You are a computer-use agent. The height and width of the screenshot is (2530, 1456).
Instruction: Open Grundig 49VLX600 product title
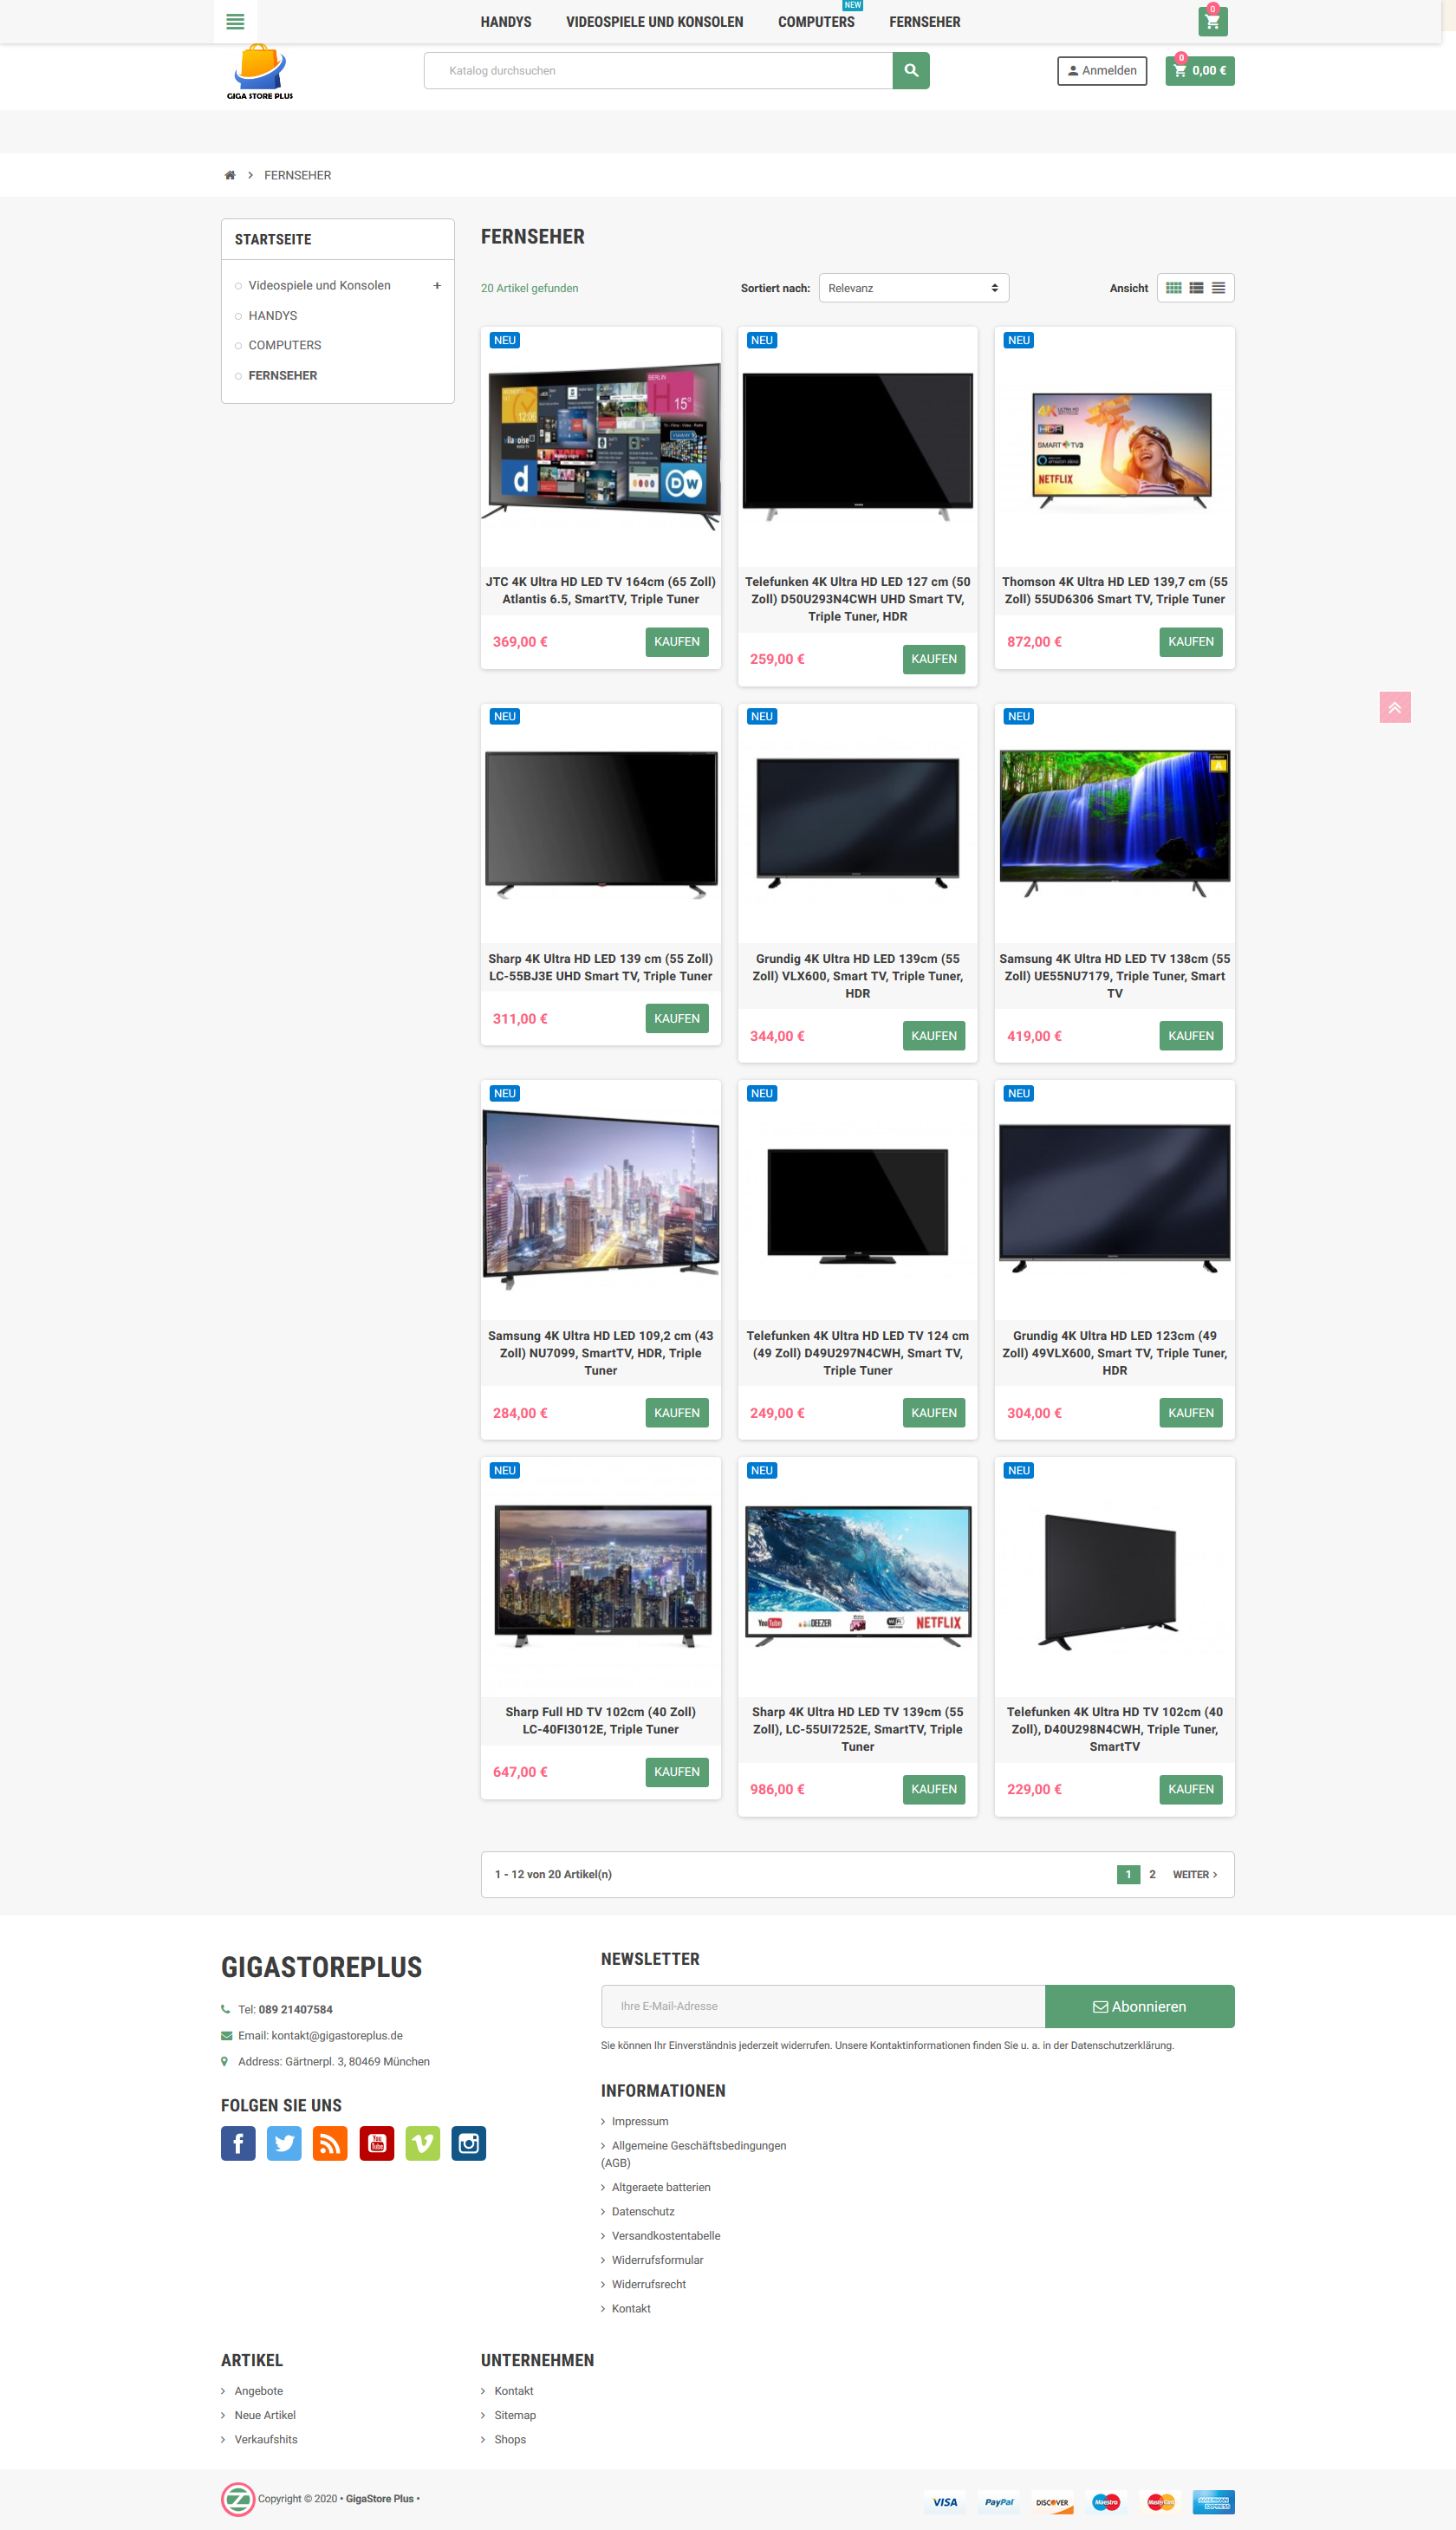tap(1114, 1352)
